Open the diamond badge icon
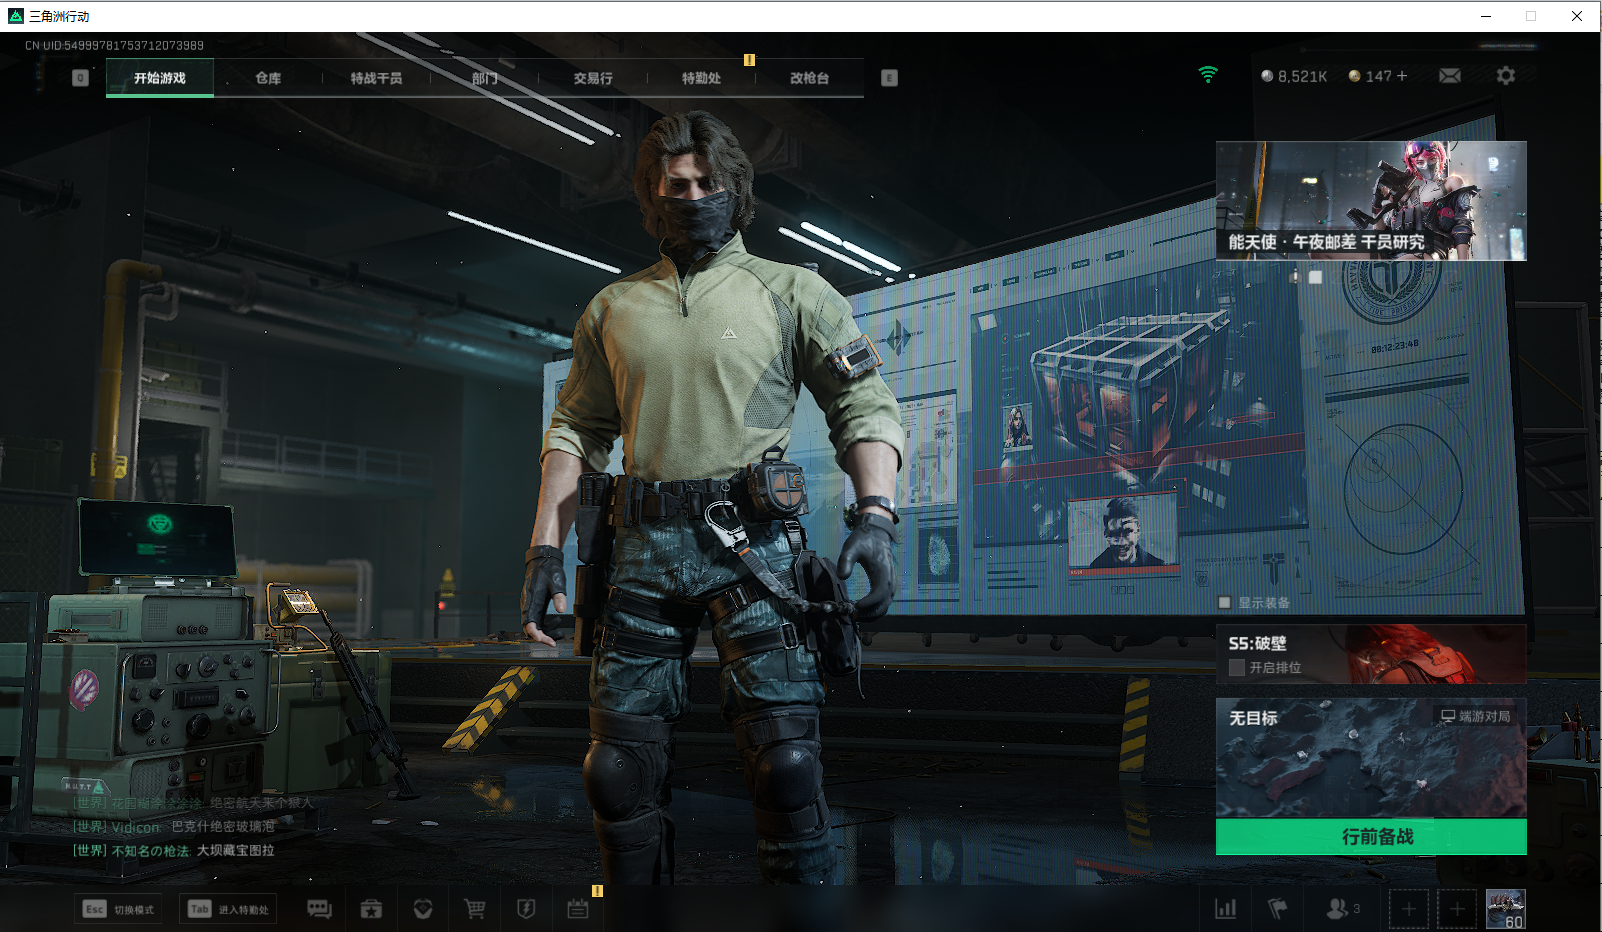The width and height of the screenshot is (1602, 932). tap(423, 909)
